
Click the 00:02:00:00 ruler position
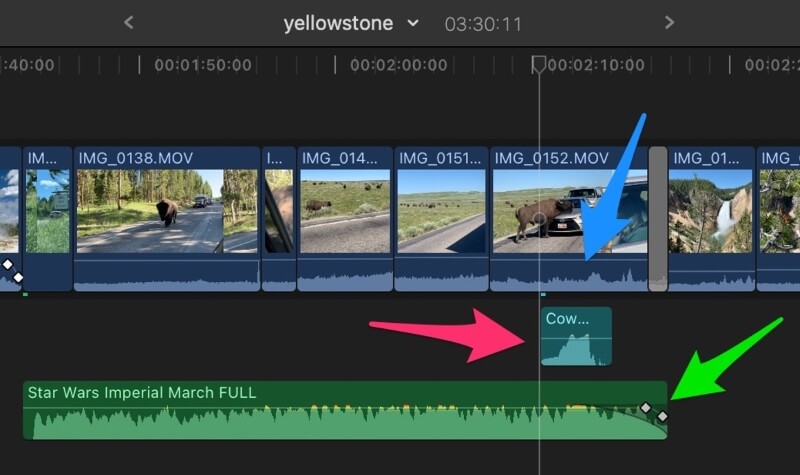click(398, 65)
